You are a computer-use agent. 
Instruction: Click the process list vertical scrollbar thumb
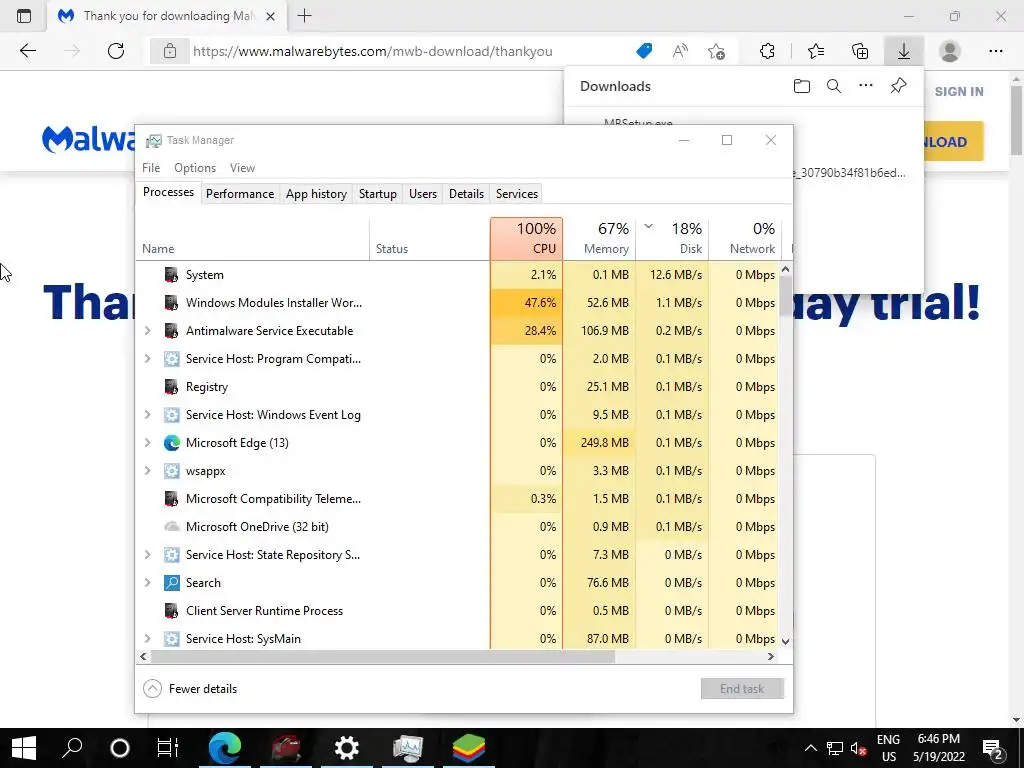(x=786, y=296)
